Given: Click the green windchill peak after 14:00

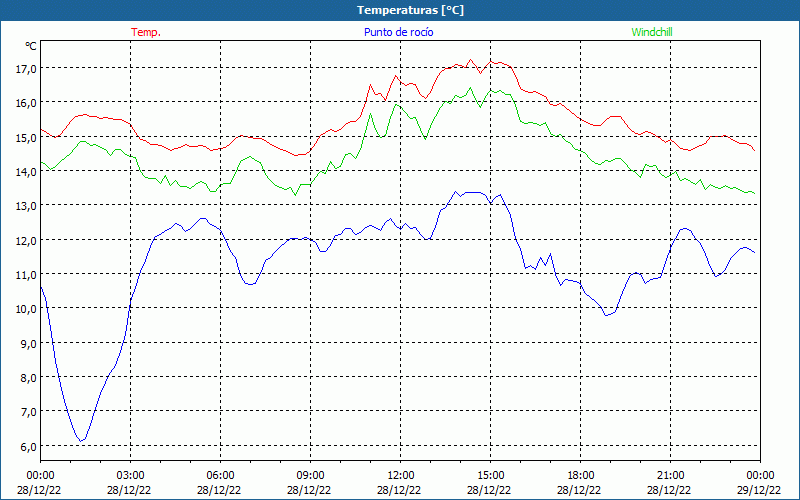Looking at the screenshot, I should point(470,88).
